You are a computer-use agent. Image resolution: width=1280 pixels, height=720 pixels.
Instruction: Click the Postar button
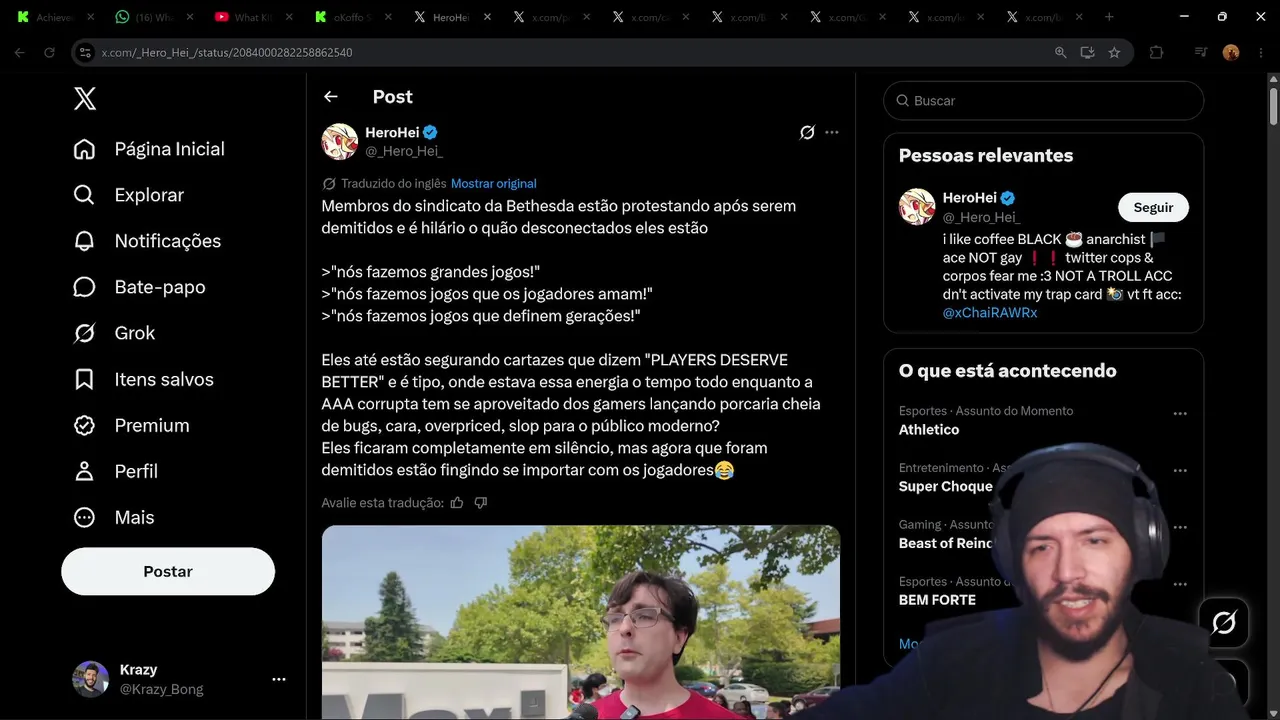coord(168,571)
